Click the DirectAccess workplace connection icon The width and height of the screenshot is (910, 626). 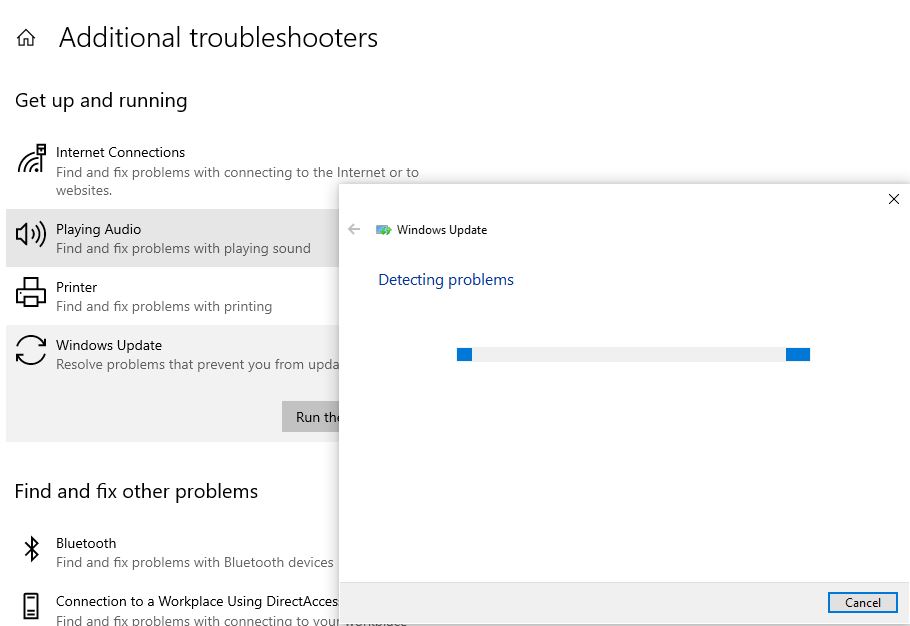click(x=31, y=605)
